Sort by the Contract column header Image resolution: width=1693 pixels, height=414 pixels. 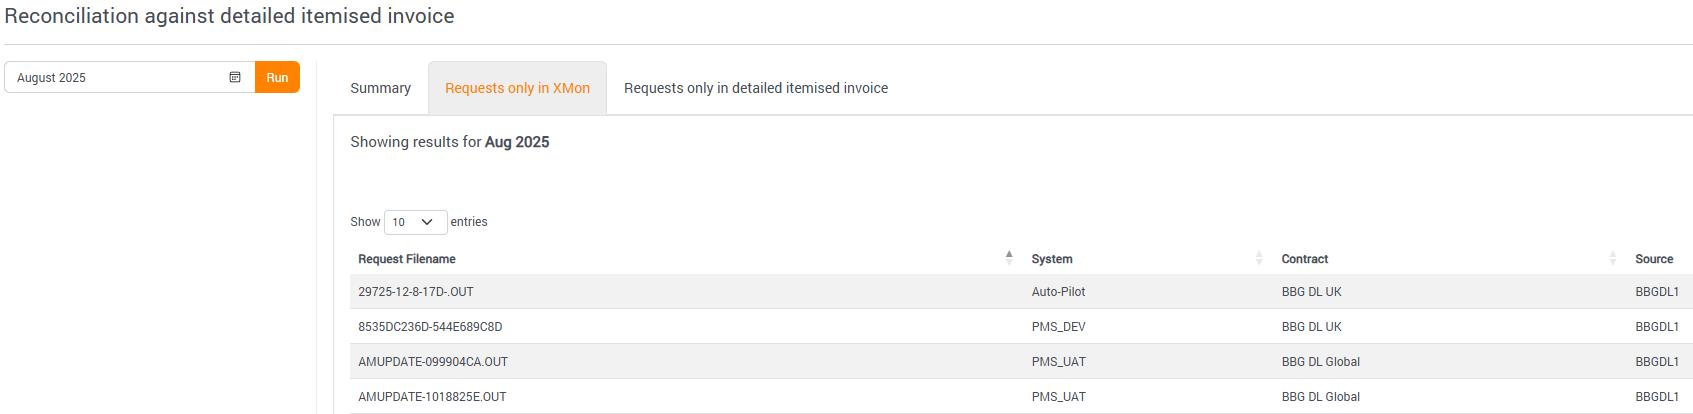coord(1305,259)
